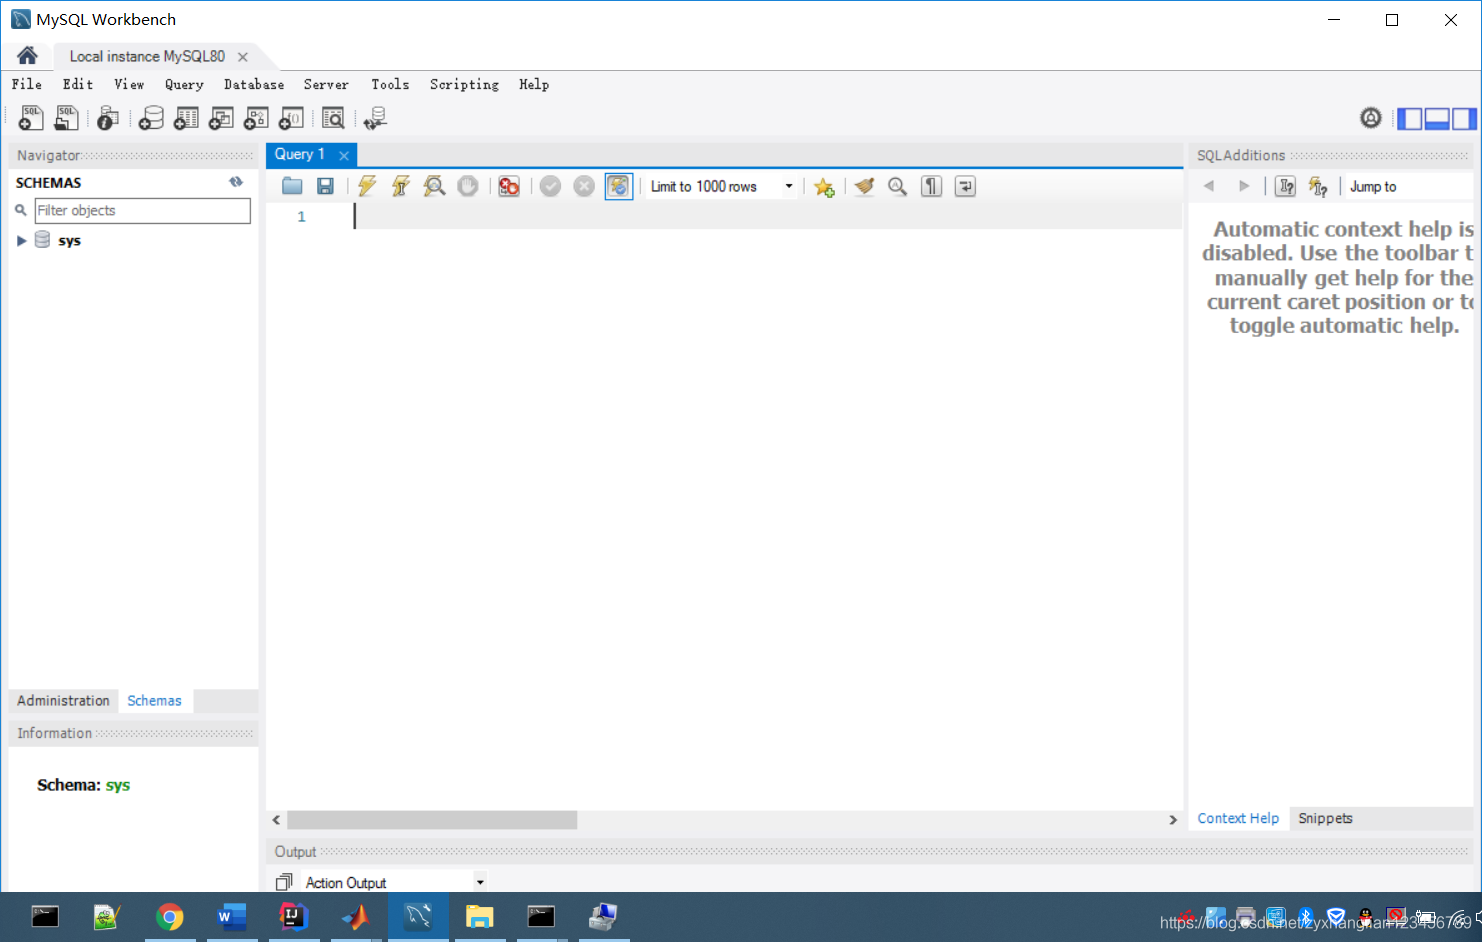
Task: Open Chrome from the taskbar
Action: tap(170, 917)
